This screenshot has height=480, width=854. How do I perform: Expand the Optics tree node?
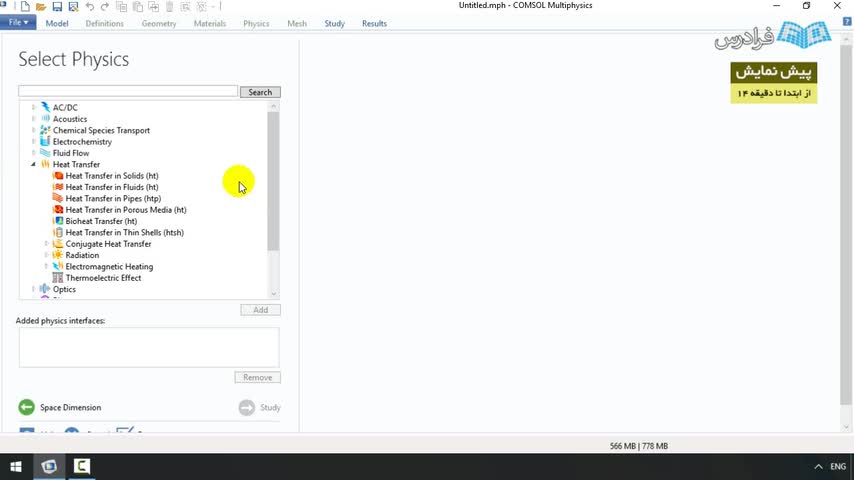(34, 289)
